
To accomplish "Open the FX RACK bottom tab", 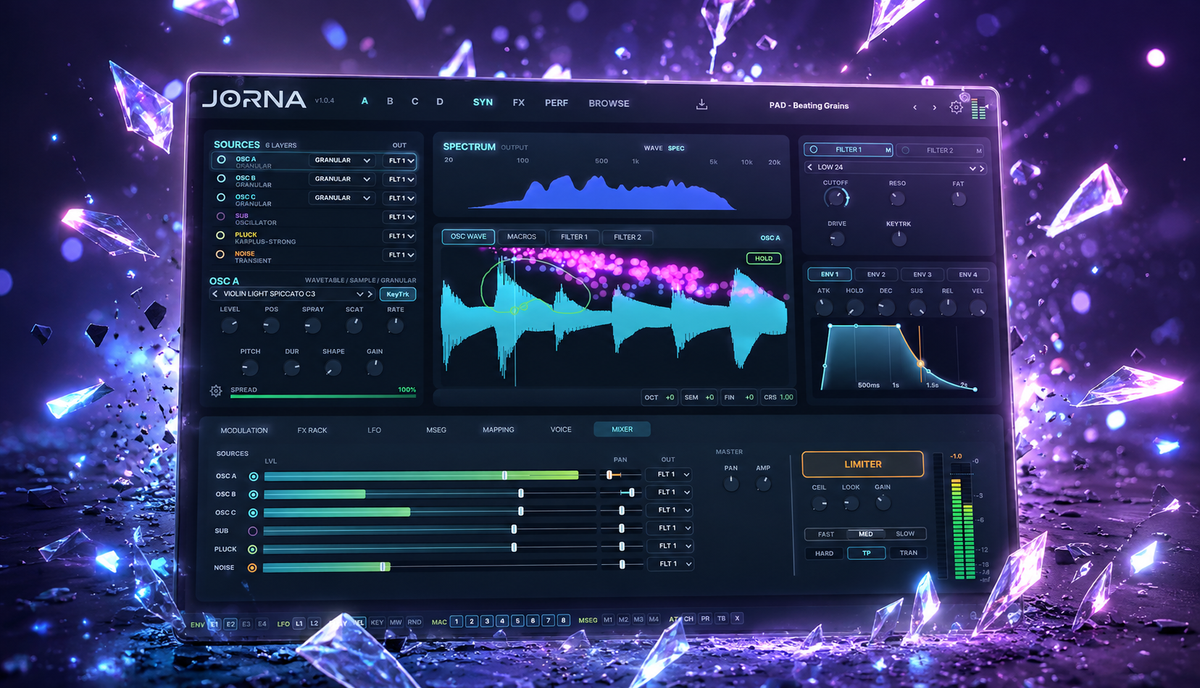I will [x=312, y=430].
